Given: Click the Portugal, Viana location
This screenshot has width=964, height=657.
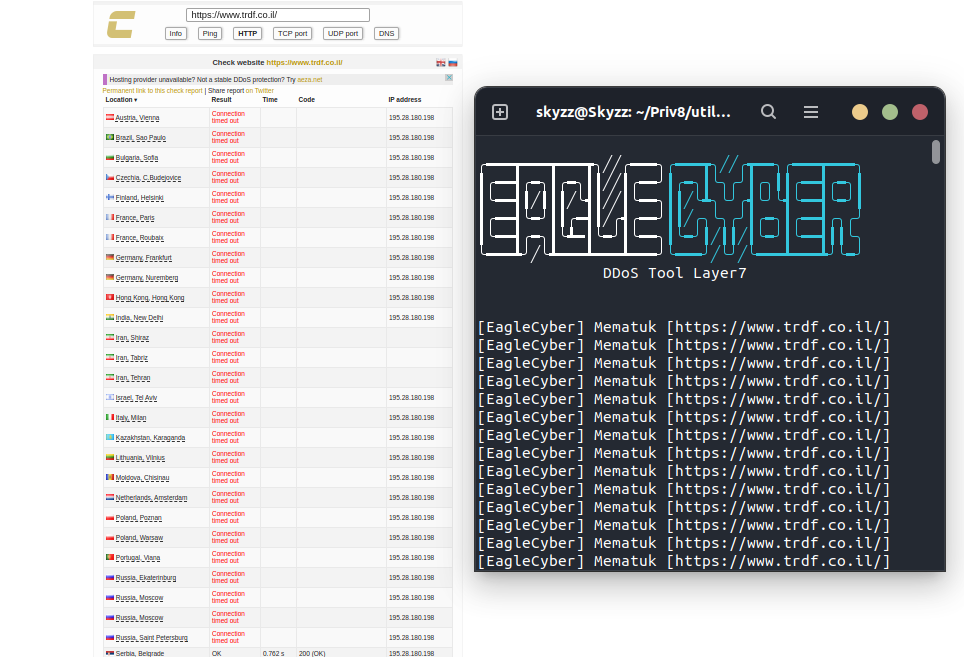Looking at the screenshot, I should 138,558.
